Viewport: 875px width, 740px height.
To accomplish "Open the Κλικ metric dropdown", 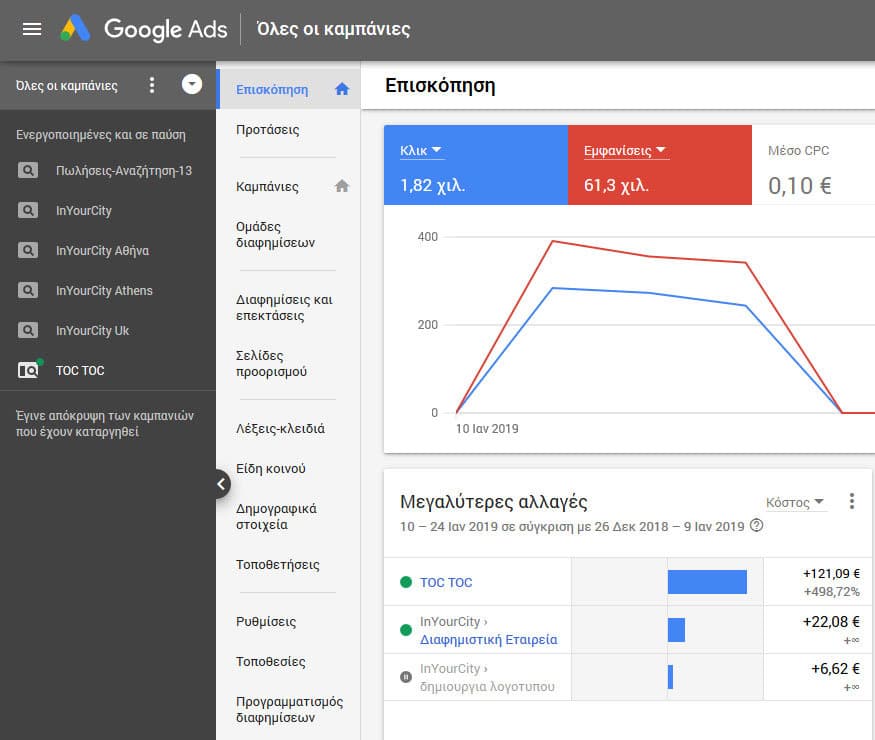I will point(421,150).
